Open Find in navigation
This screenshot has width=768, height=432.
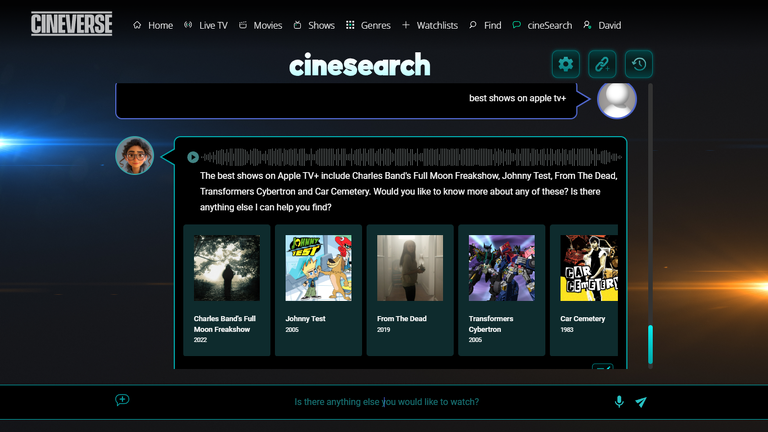pyautogui.click(x=485, y=25)
